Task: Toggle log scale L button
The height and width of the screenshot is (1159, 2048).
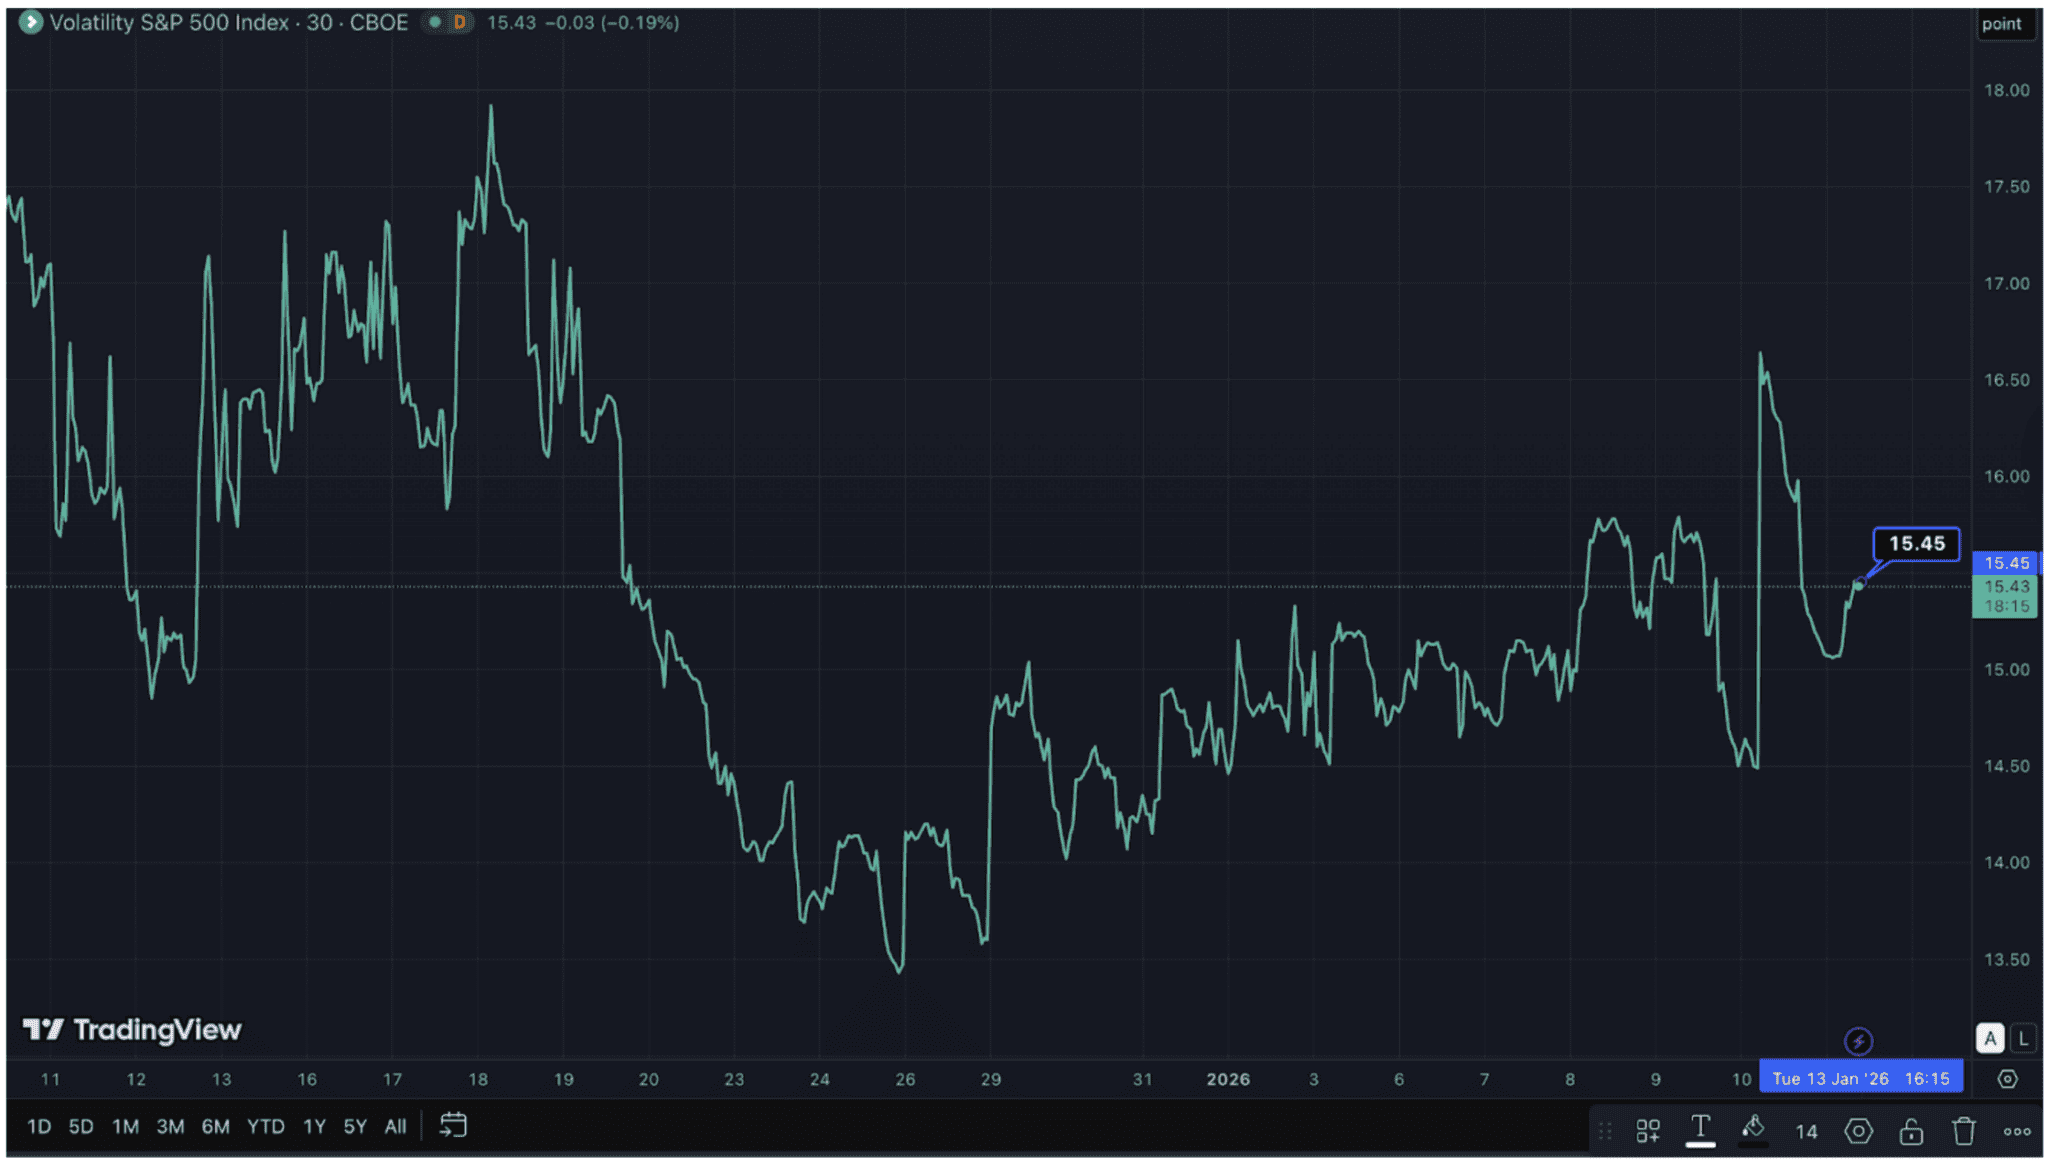Action: 2023,1039
